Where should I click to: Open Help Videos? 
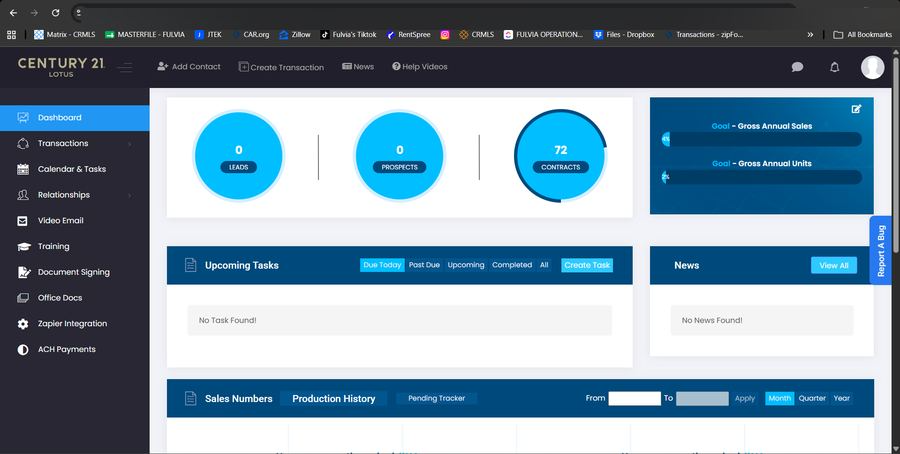pyautogui.click(x=420, y=67)
